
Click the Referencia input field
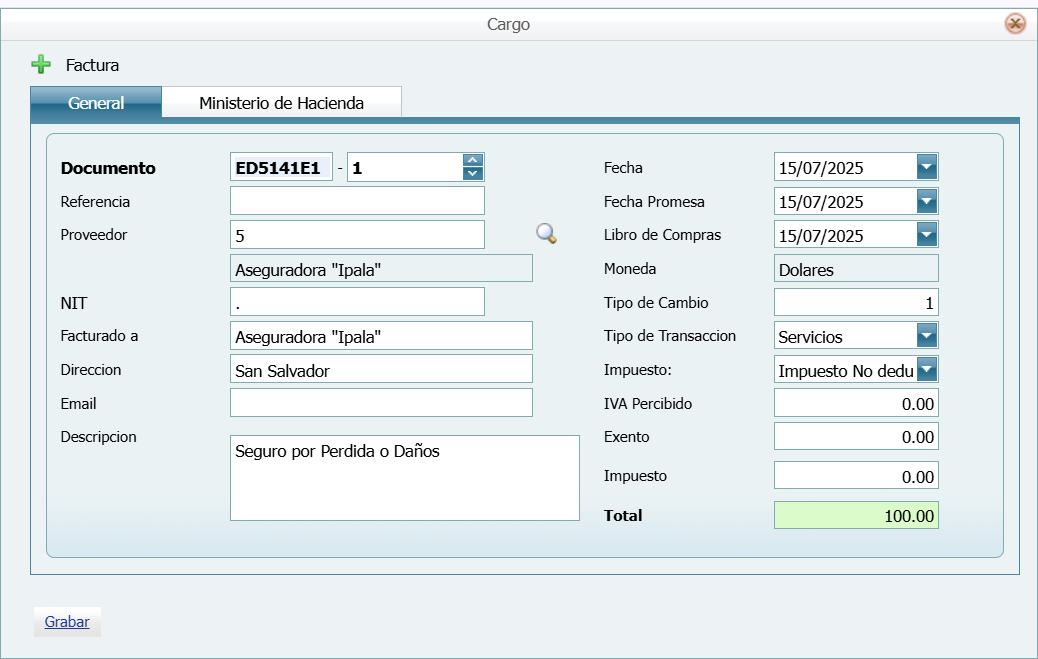pos(357,201)
